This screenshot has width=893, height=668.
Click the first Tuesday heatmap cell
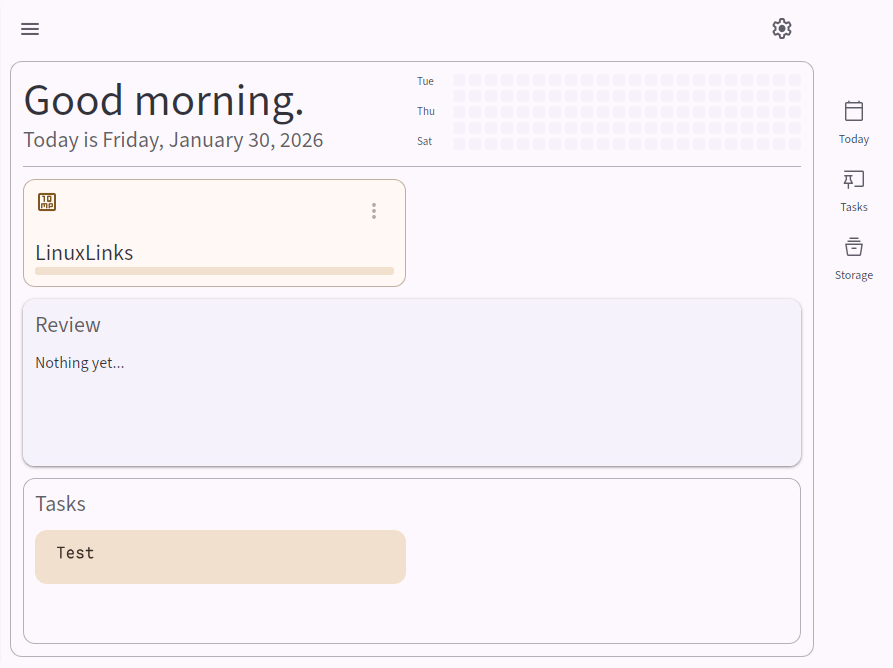coord(459,80)
